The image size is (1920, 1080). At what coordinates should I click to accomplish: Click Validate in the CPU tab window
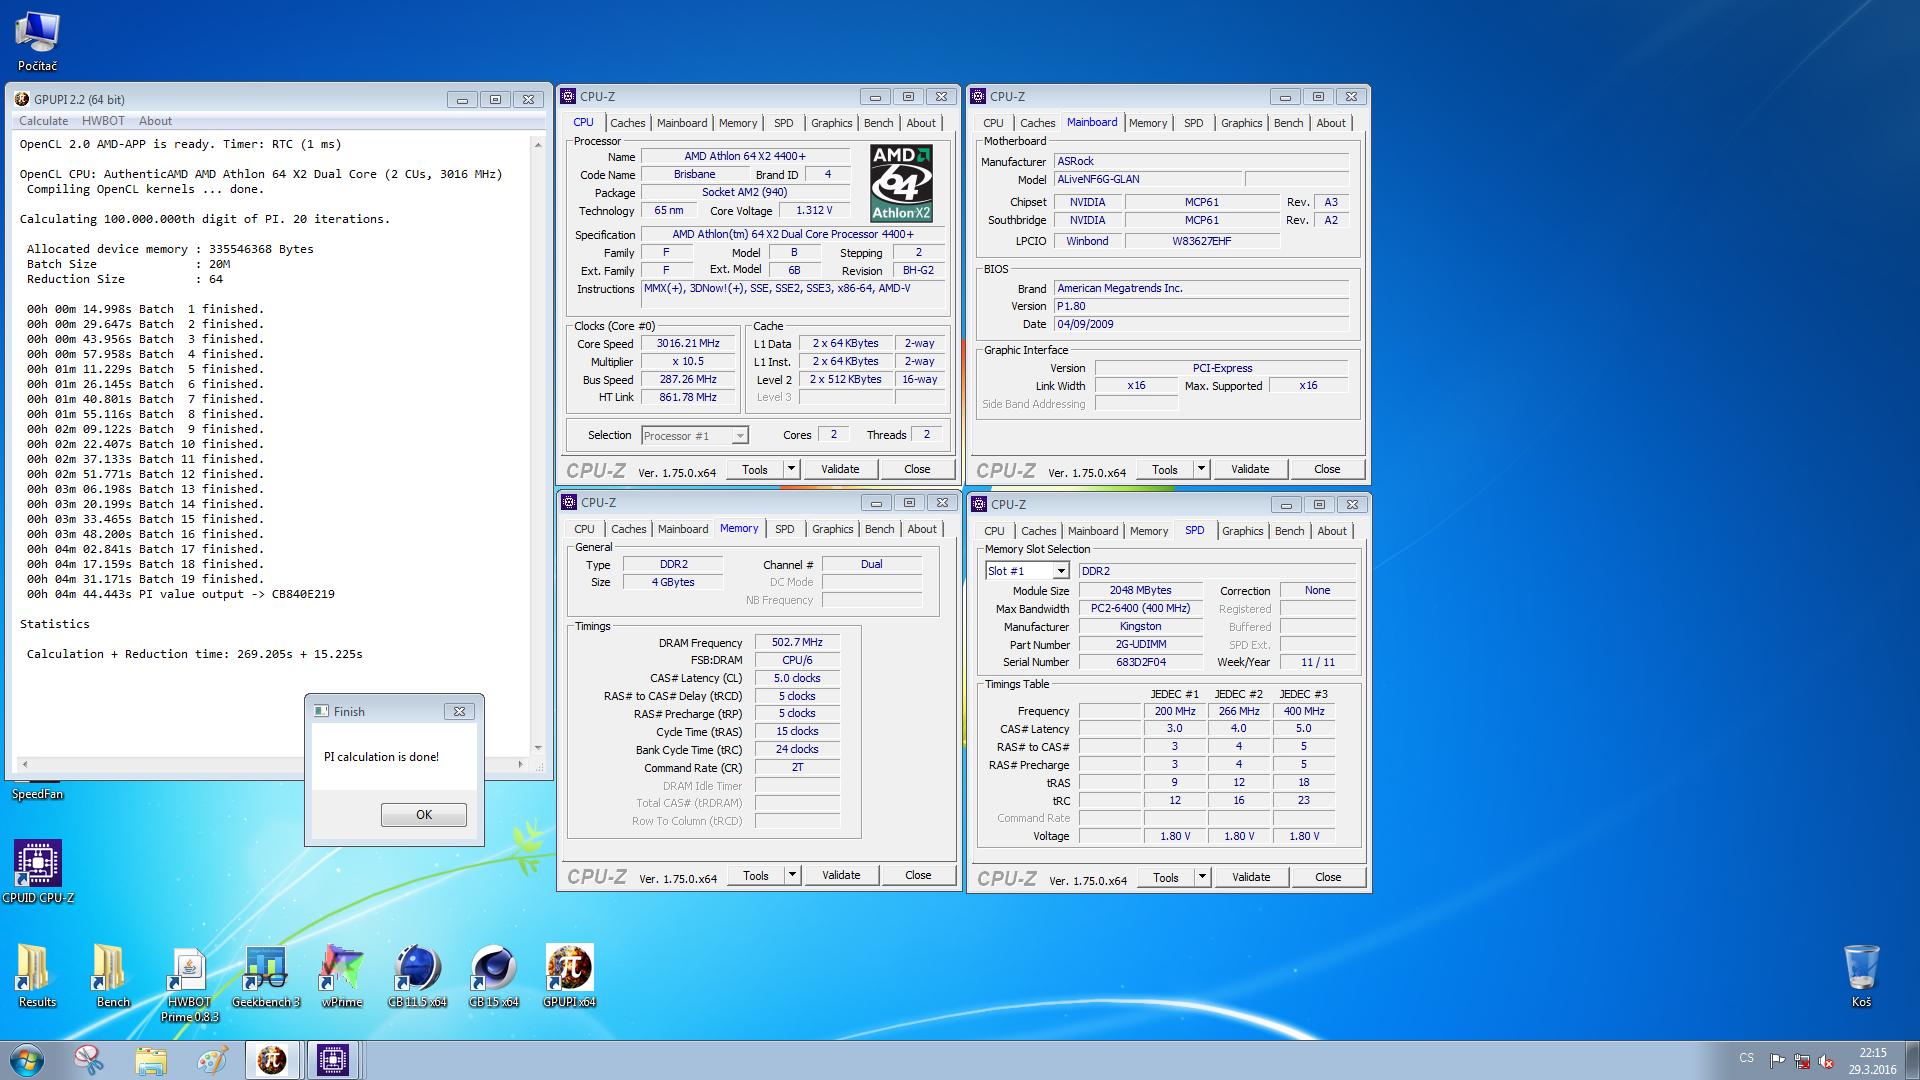pyautogui.click(x=840, y=469)
